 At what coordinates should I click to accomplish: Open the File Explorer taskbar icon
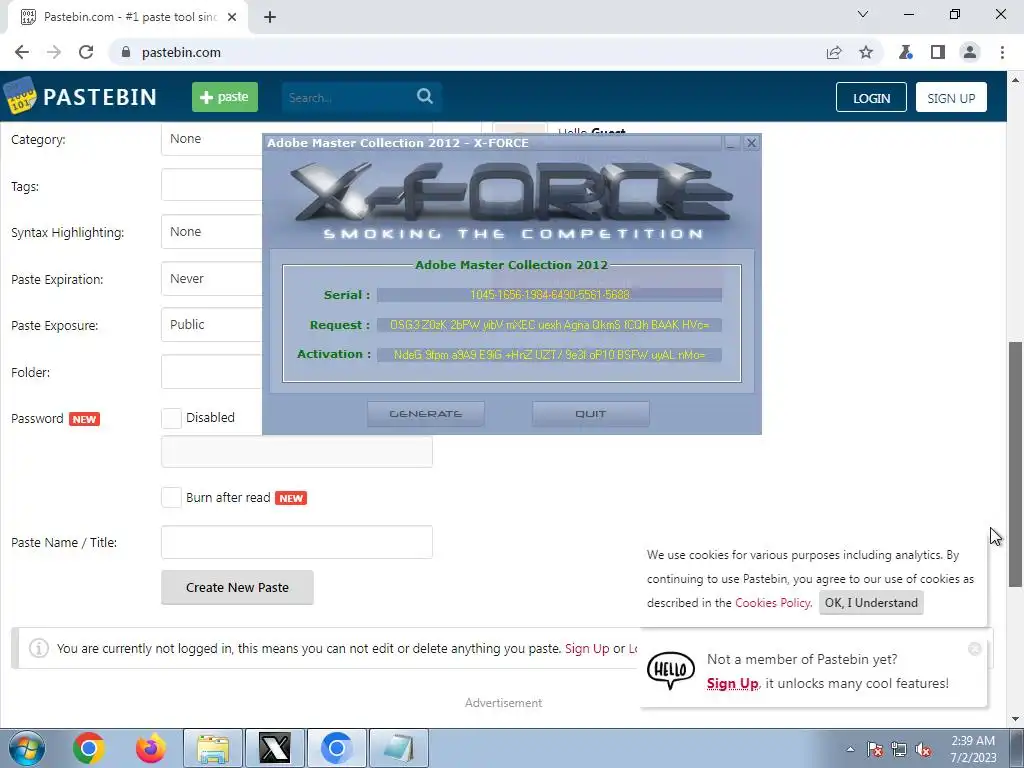click(x=213, y=748)
